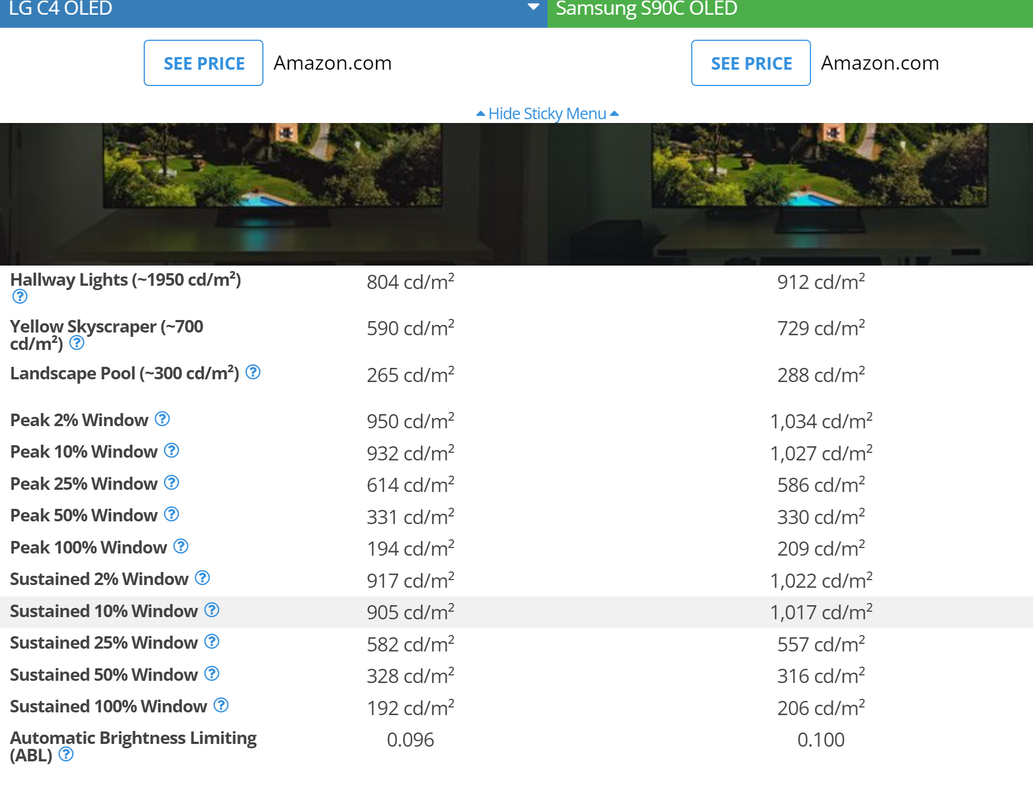This screenshot has height=800, width=1033.
Task: Open Amazon.com link under LG C4
Action: tap(333, 63)
